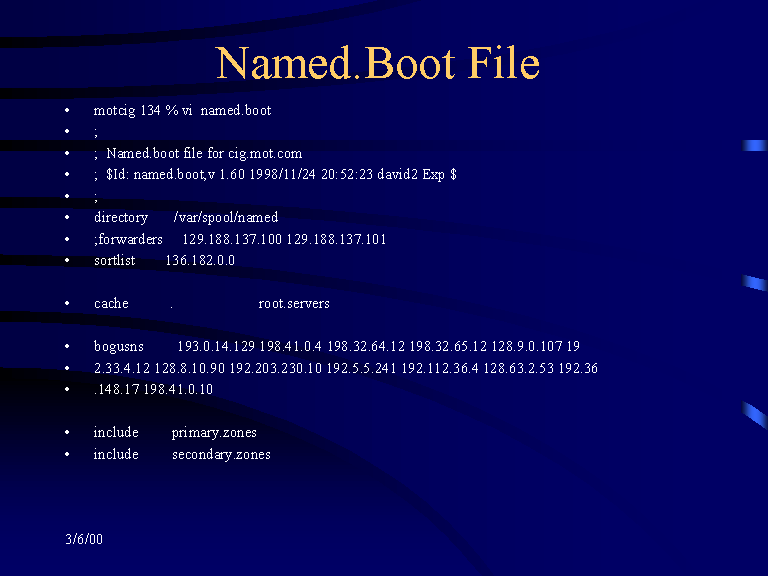This screenshot has height=576, width=768.
Task: Click the "/var/spool/named" path
Action: (x=225, y=217)
